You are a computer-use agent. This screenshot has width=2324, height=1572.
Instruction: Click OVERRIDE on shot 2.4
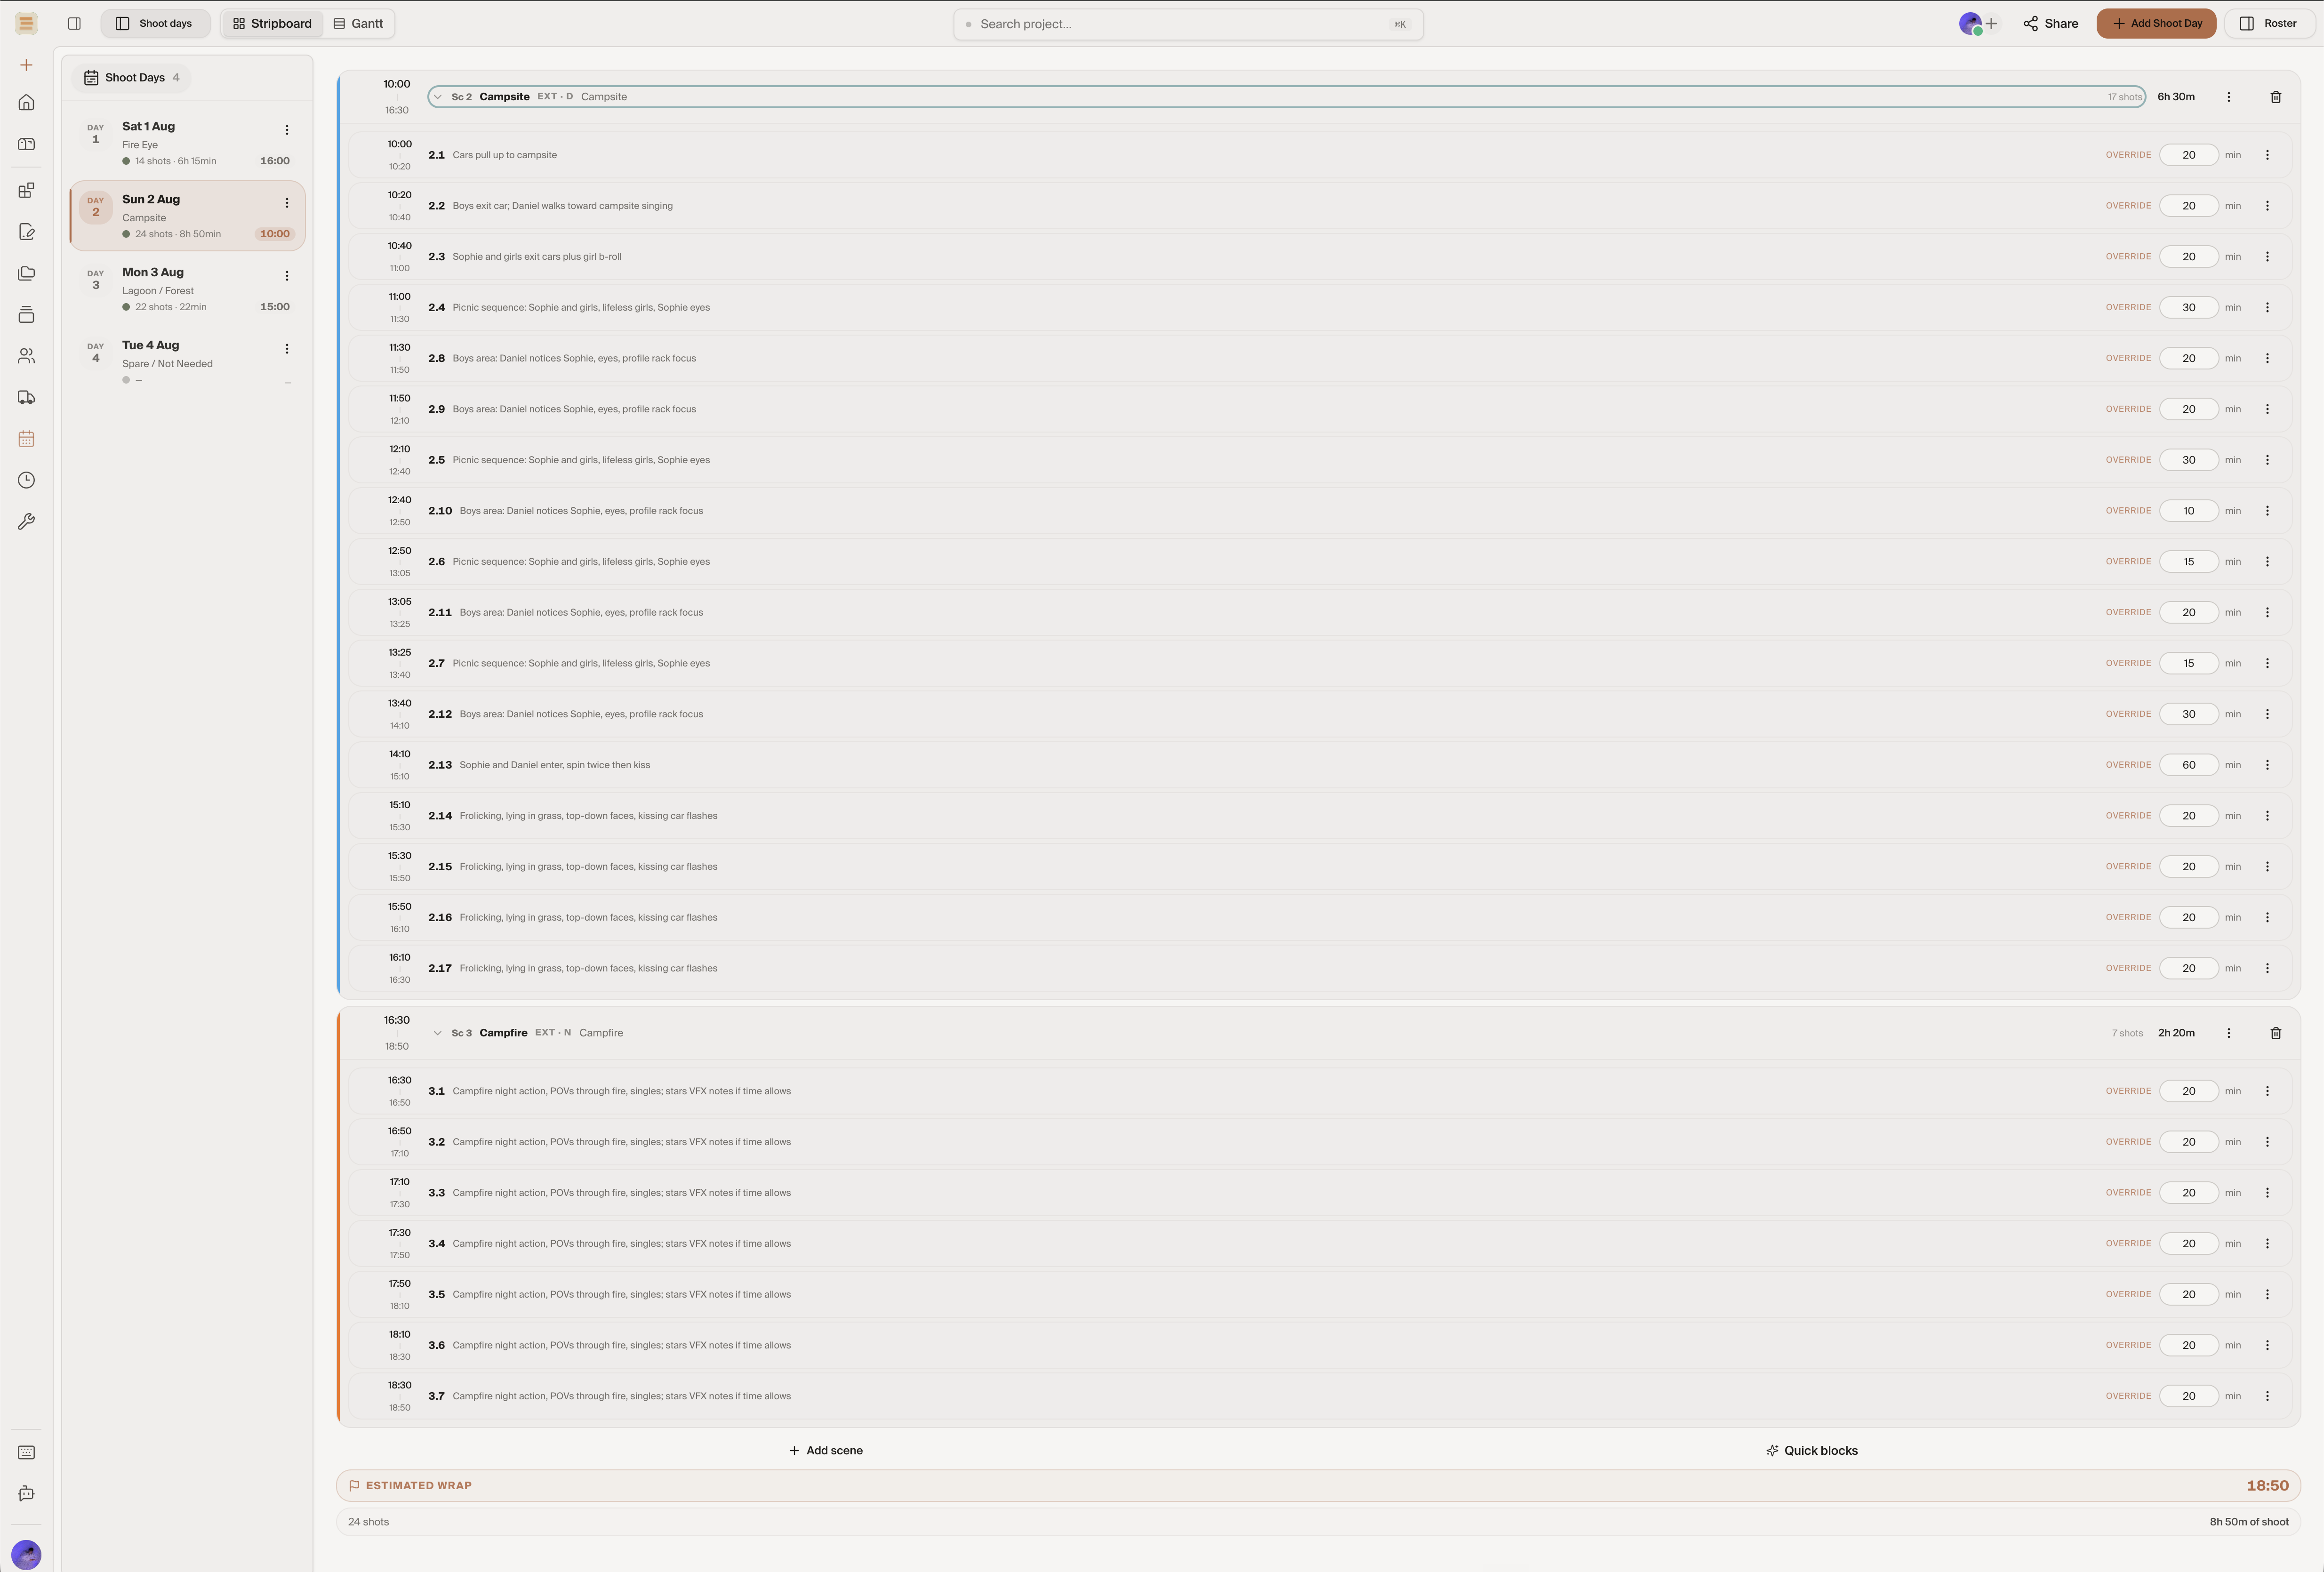2128,307
